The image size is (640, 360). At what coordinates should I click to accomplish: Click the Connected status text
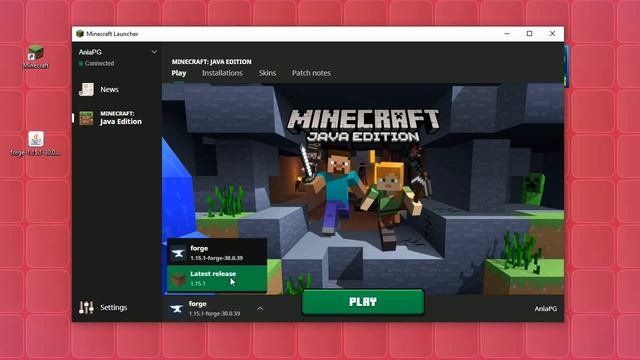click(x=100, y=63)
